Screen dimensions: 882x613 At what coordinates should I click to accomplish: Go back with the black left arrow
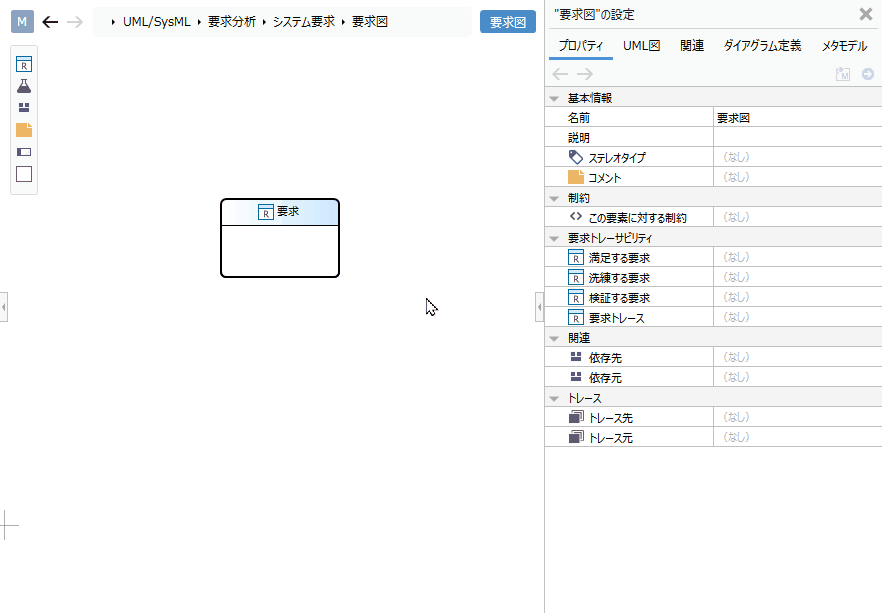50,22
